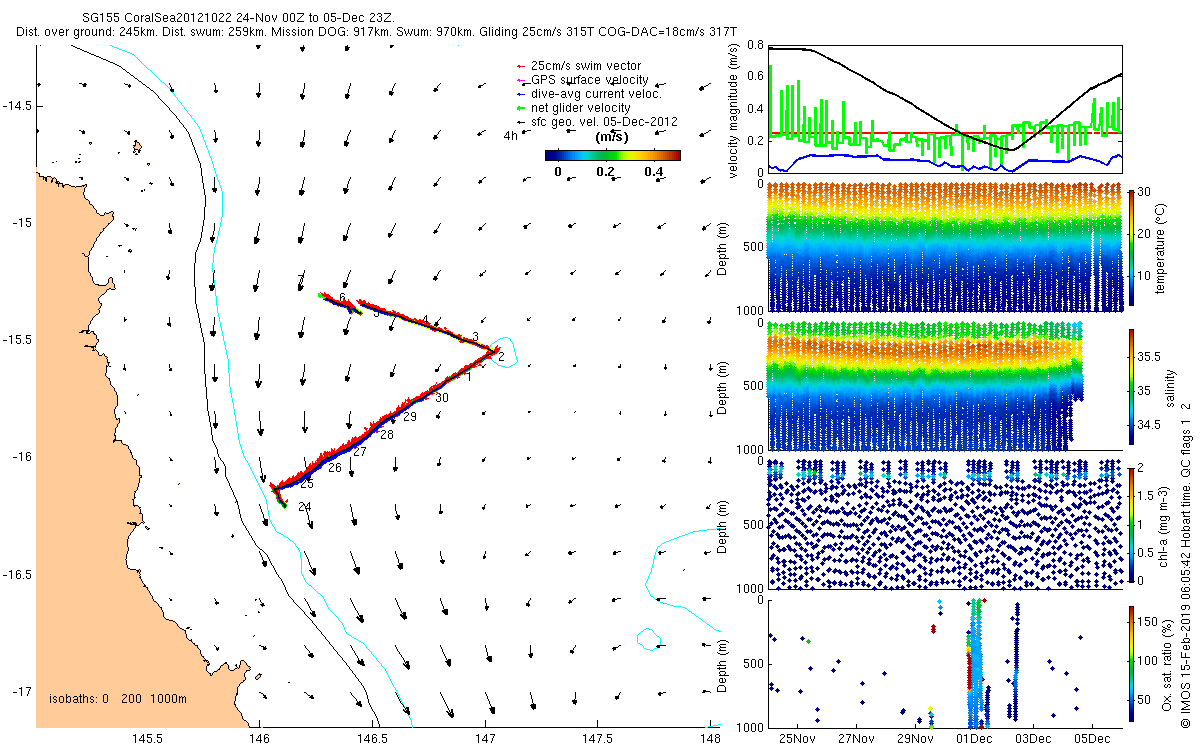Click the '05Dec' date axis label

pyautogui.click(x=1092, y=739)
